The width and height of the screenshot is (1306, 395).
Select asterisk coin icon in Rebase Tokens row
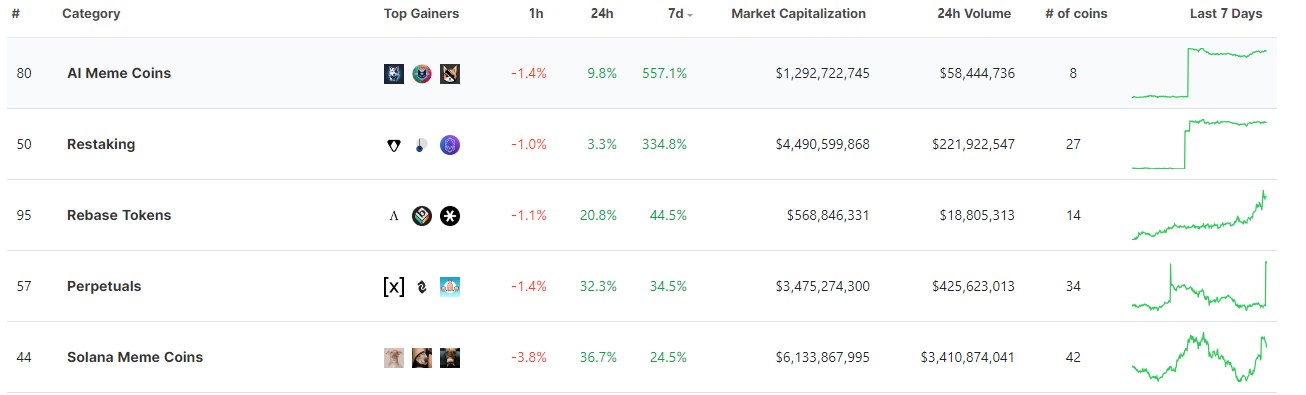pyautogui.click(x=450, y=216)
